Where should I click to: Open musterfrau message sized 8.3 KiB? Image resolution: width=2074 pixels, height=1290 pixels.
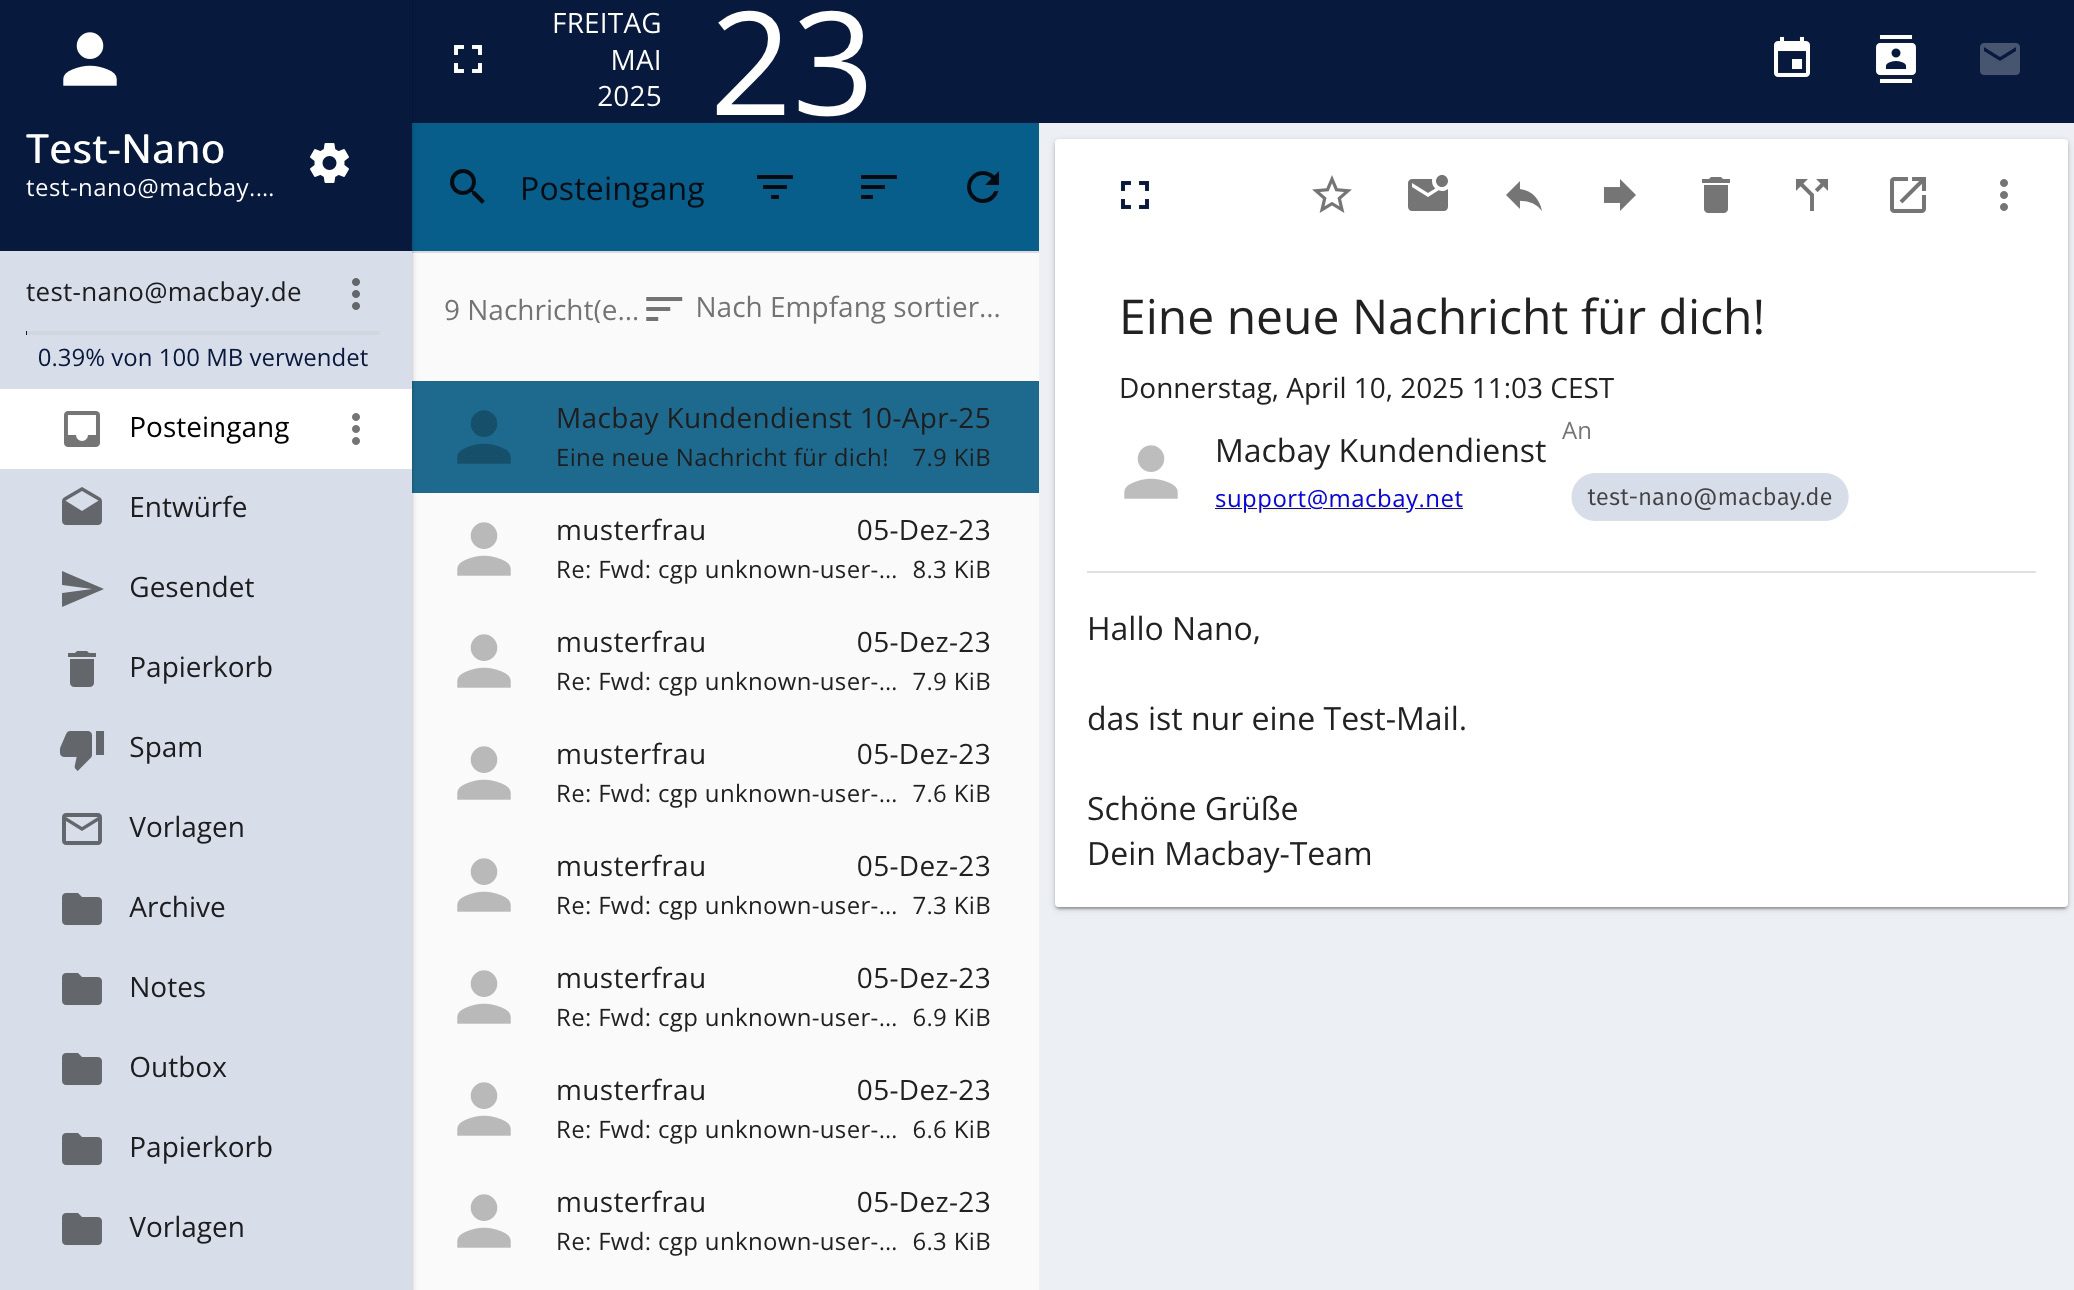(725, 549)
